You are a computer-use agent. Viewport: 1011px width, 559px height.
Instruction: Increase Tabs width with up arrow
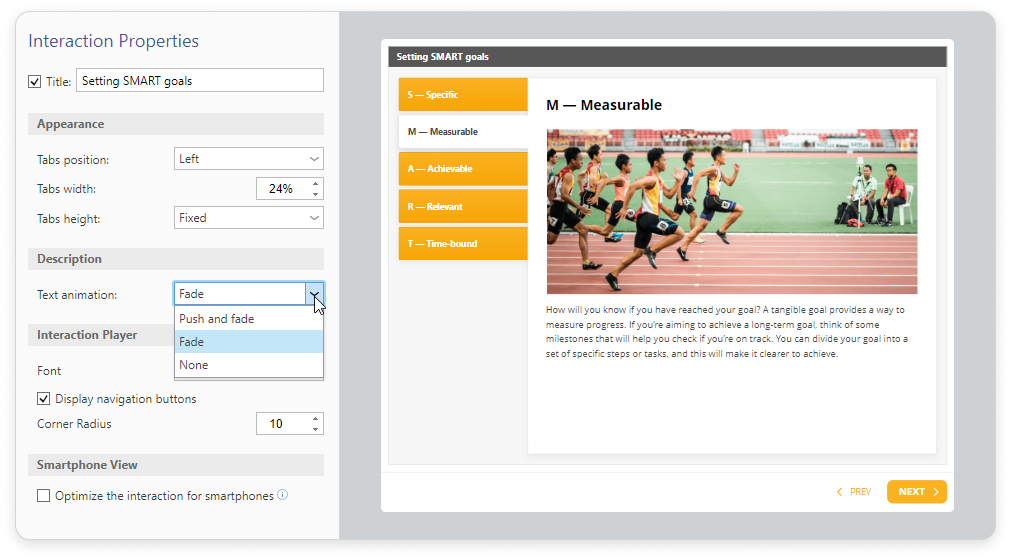[316, 183]
